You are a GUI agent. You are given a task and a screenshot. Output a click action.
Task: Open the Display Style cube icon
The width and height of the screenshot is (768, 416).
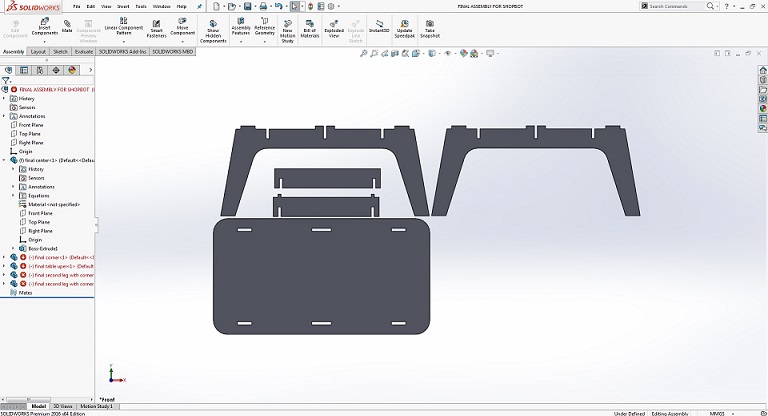pos(432,53)
